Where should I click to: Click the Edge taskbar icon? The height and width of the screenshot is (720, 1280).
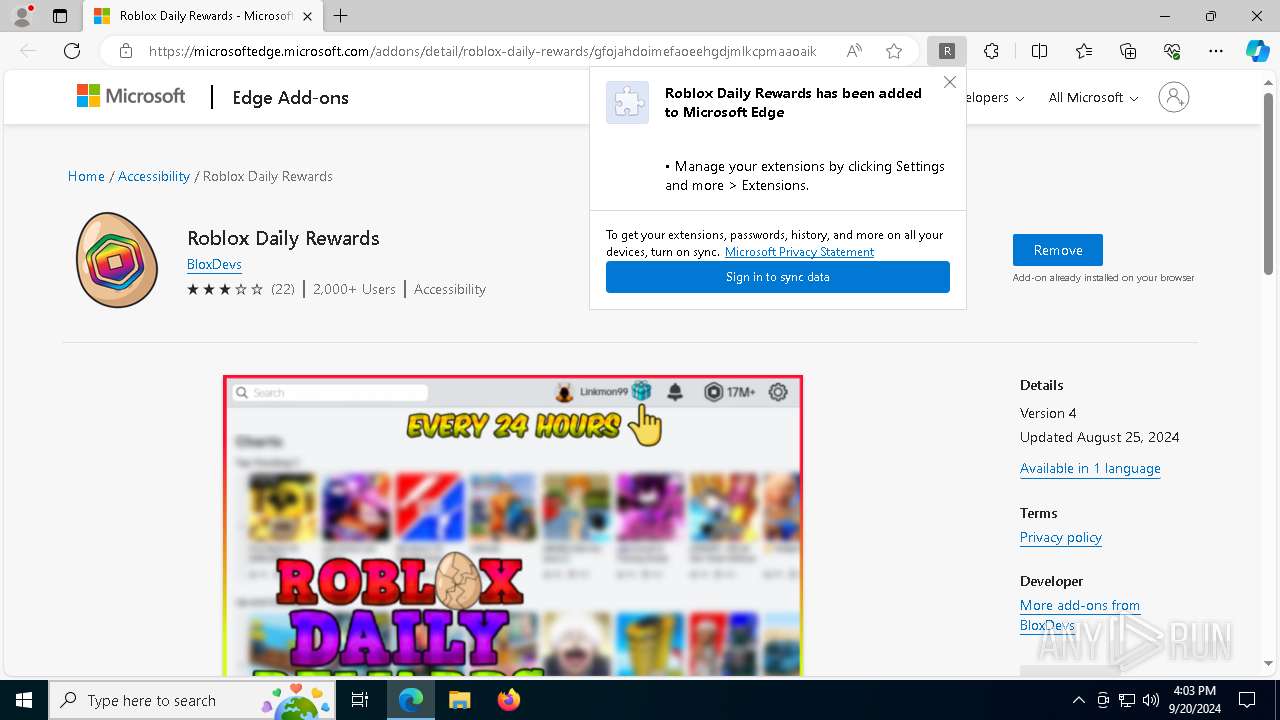(x=411, y=700)
